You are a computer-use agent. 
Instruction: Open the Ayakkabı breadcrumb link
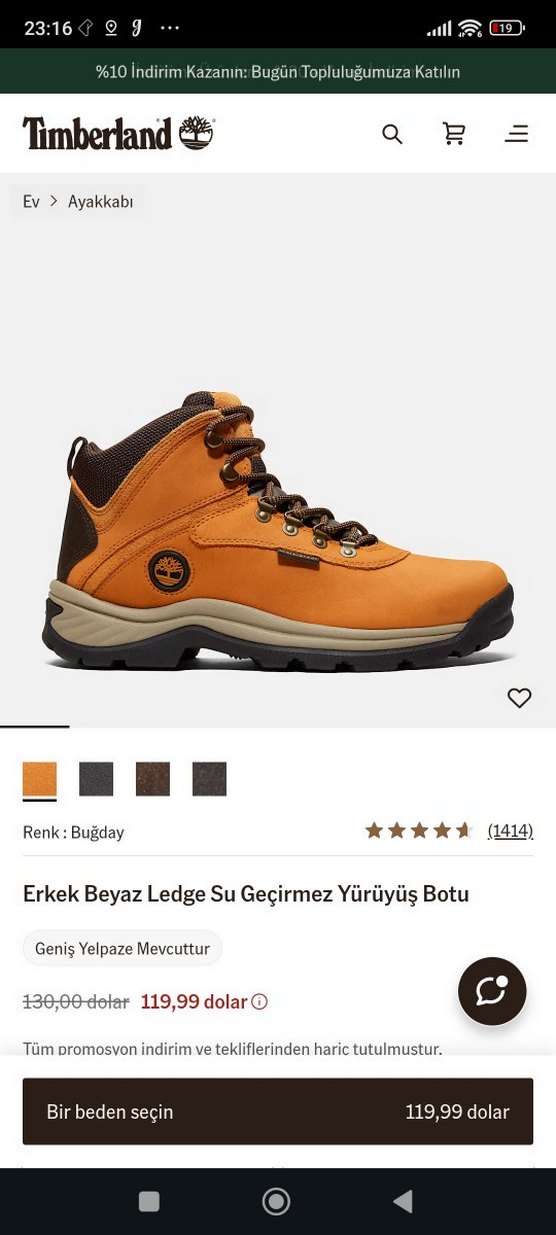100,201
